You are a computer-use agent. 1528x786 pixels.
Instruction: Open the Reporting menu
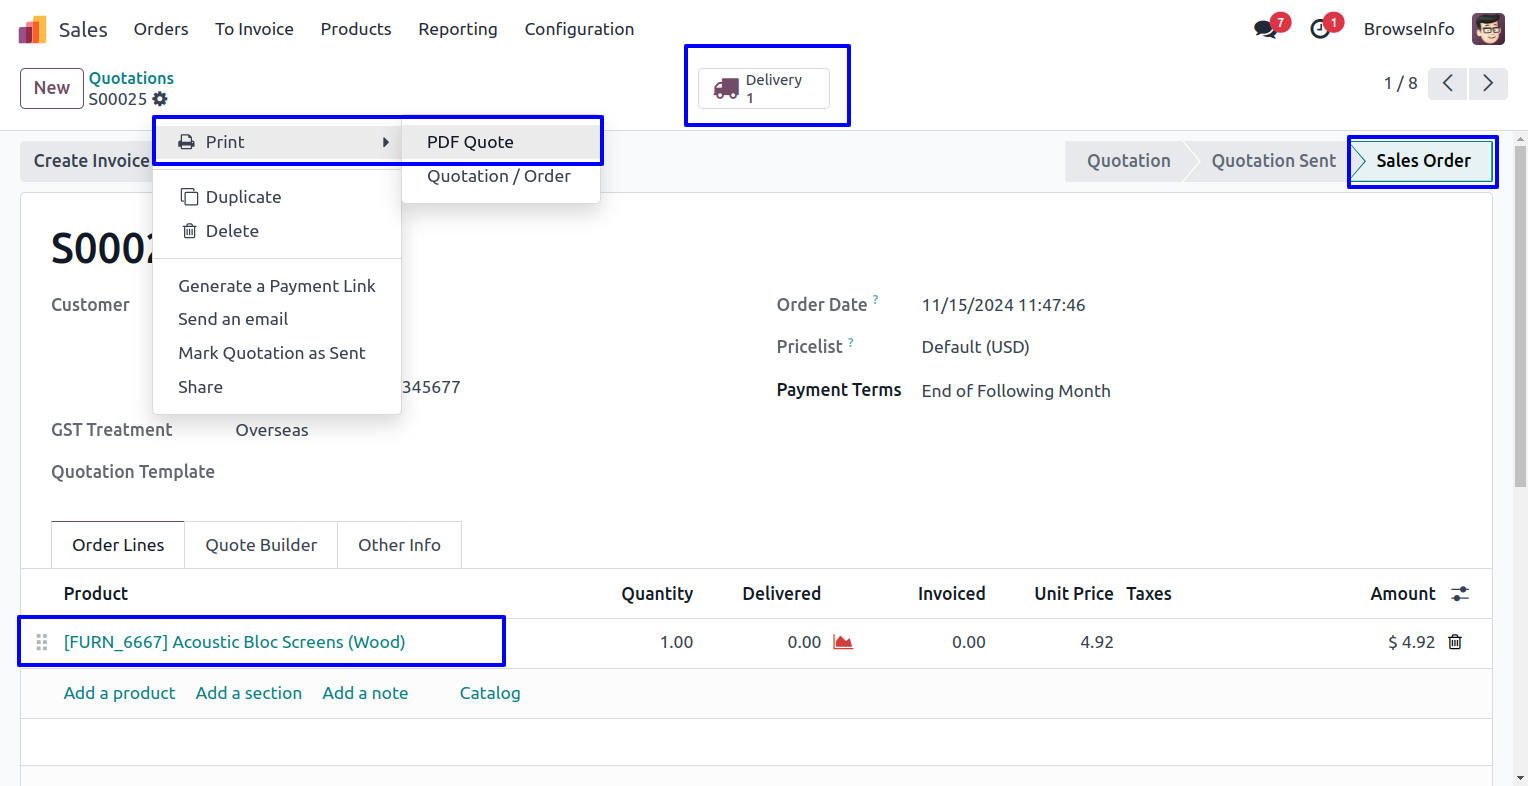[458, 29]
